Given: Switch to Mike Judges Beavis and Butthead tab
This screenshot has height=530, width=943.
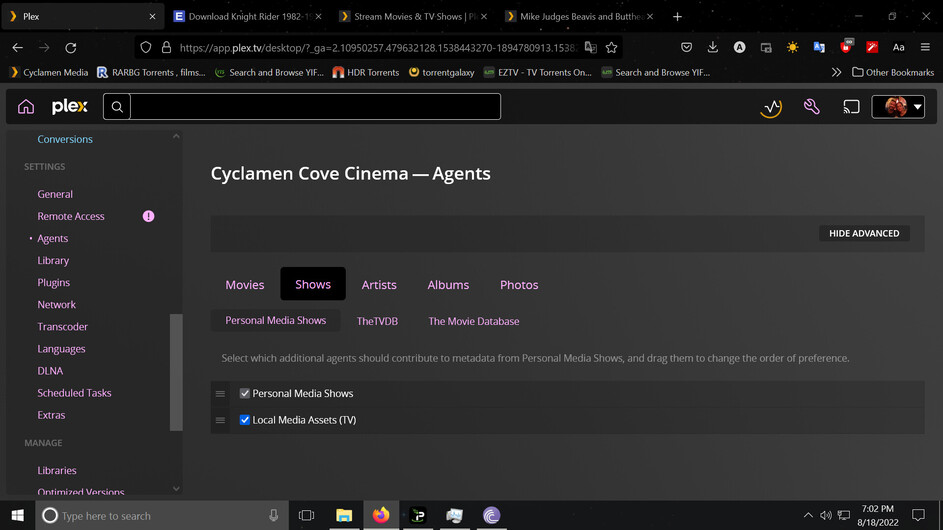Looking at the screenshot, I should tap(579, 17).
